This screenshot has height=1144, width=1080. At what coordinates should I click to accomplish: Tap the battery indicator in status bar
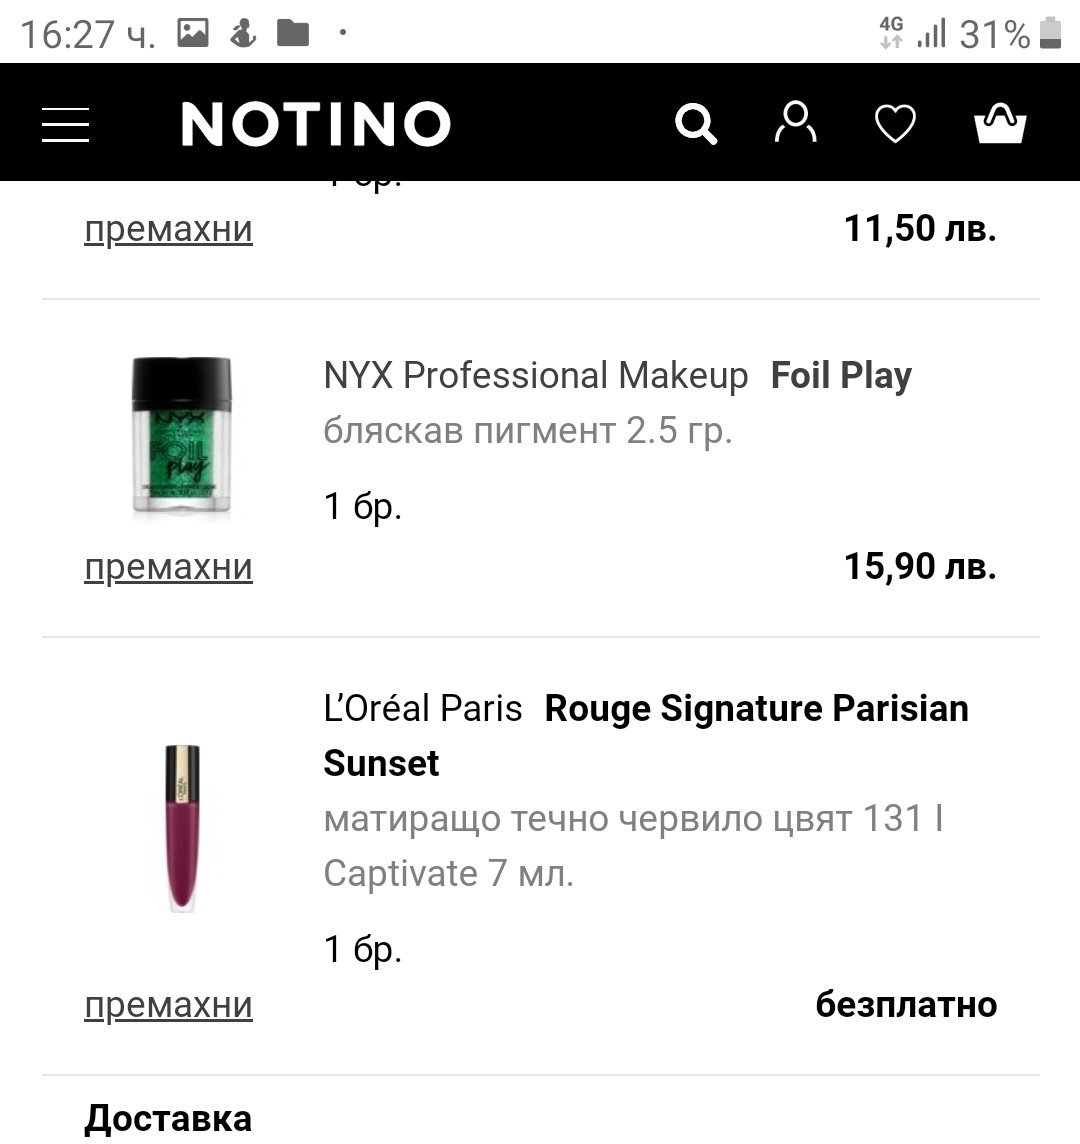[x=1050, y=34]
